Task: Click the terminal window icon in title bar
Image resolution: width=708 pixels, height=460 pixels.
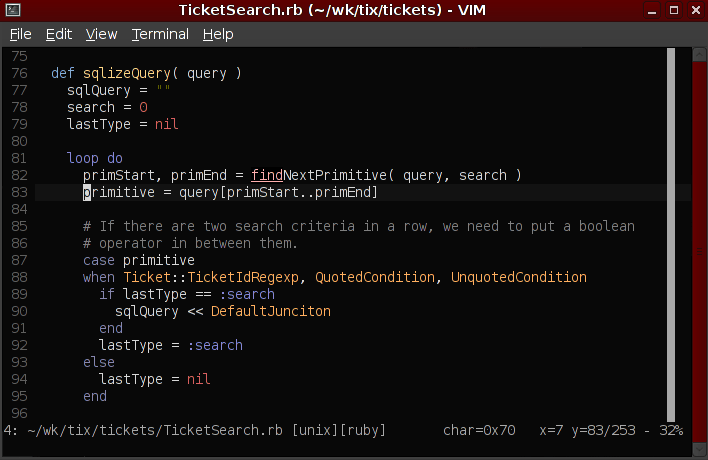Action: click(x=13, y=10)
